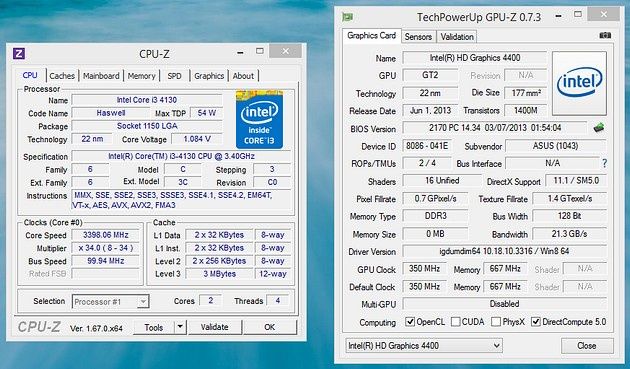
Task: Click the Bandwidth value 21.3 GB/s
Action: pos(569,234)
